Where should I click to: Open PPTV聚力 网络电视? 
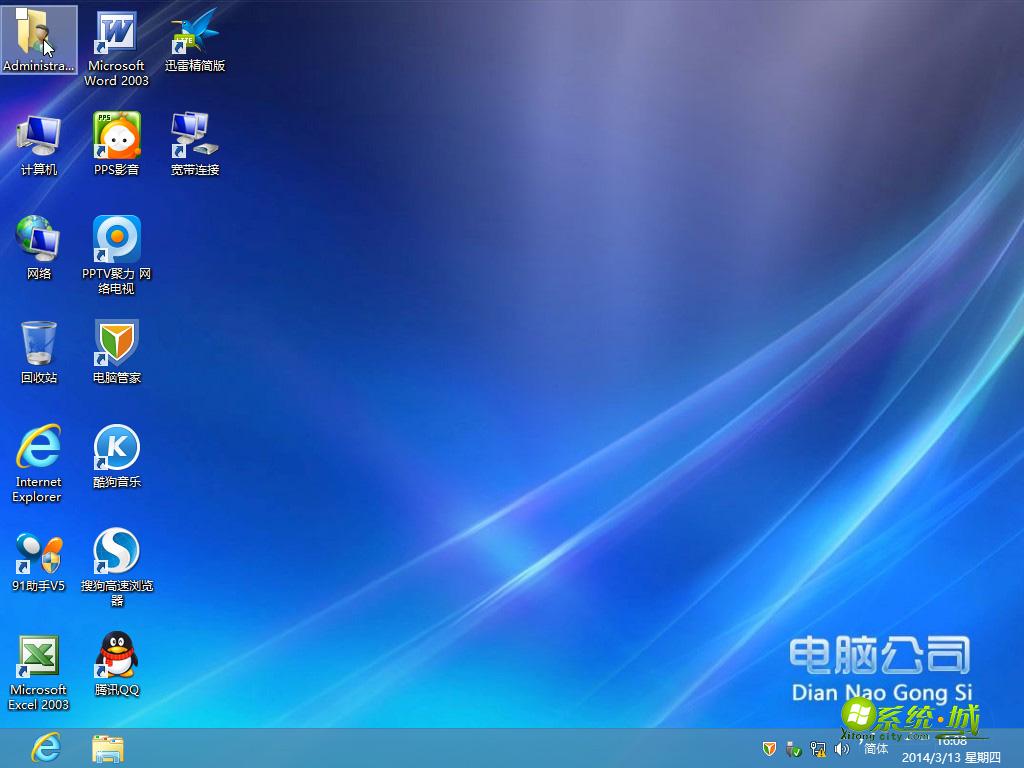tap(116, 240)
